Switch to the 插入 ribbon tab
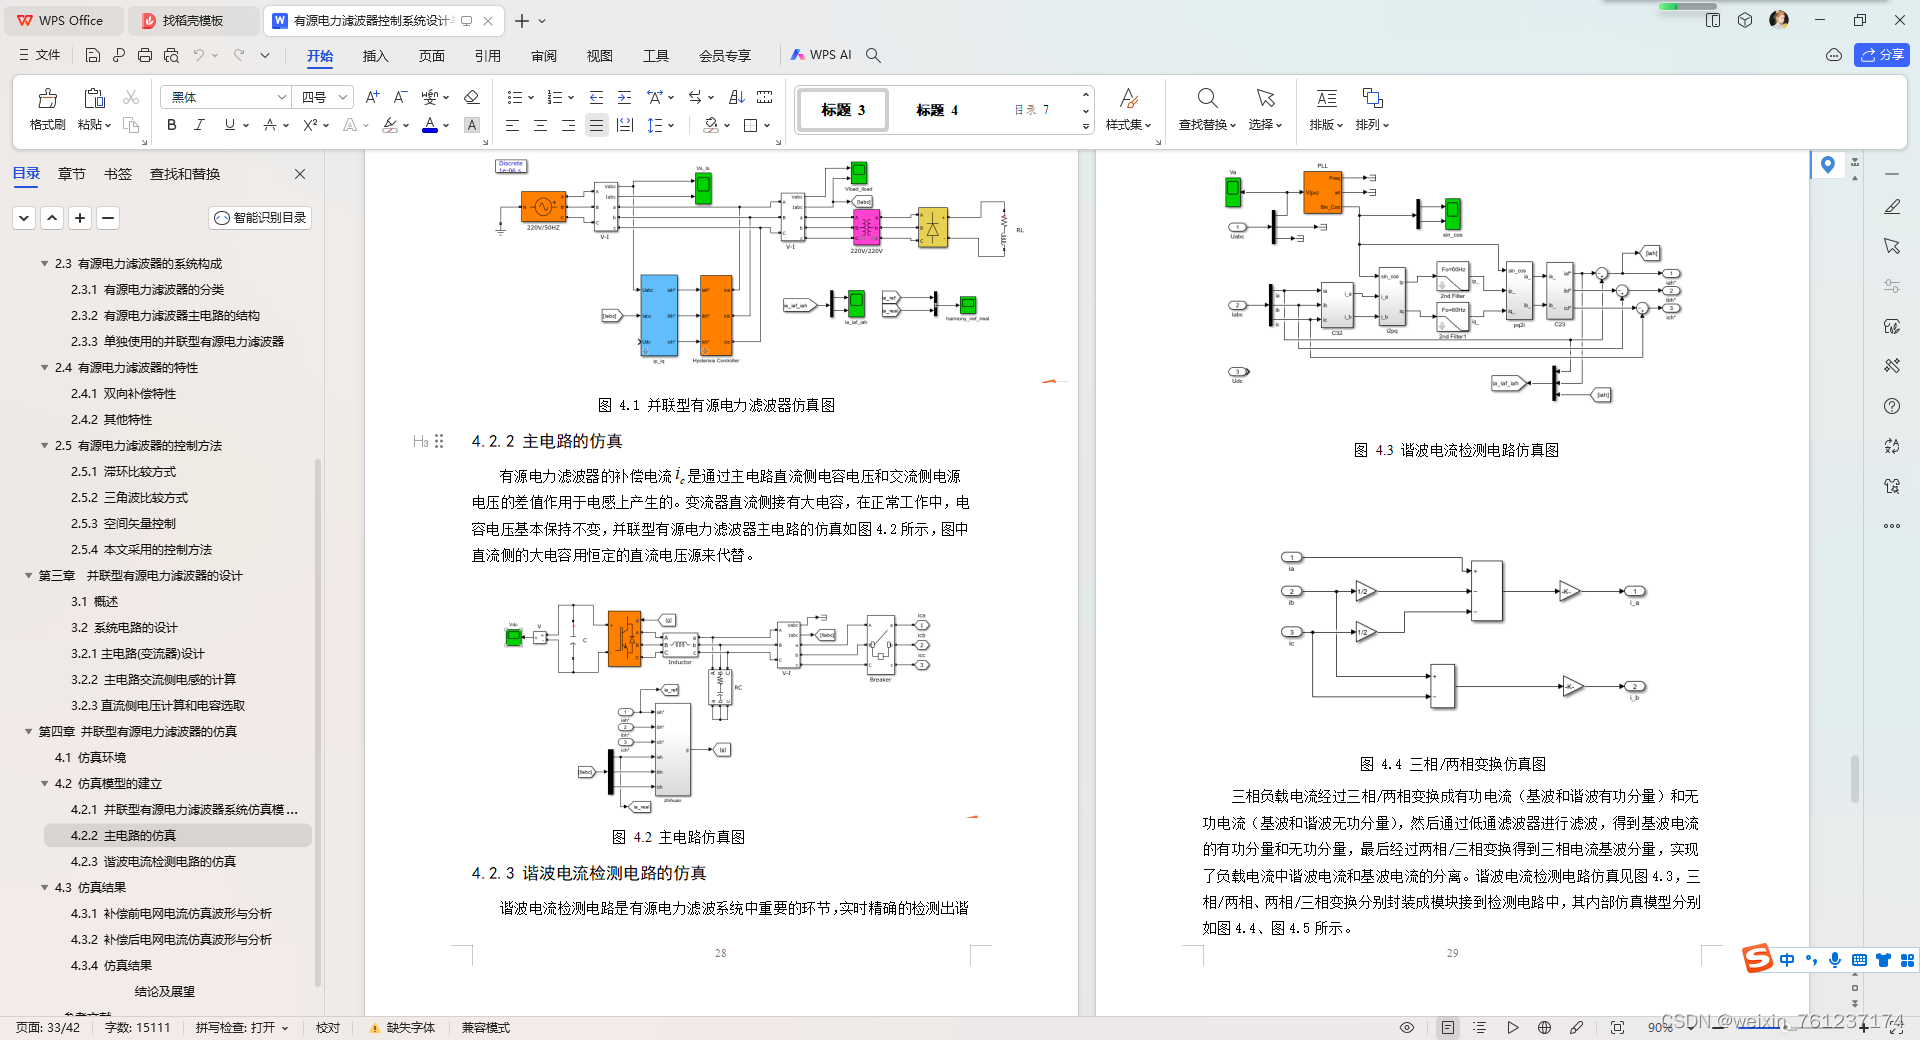 pyautogui.click(x=375, y=56)
